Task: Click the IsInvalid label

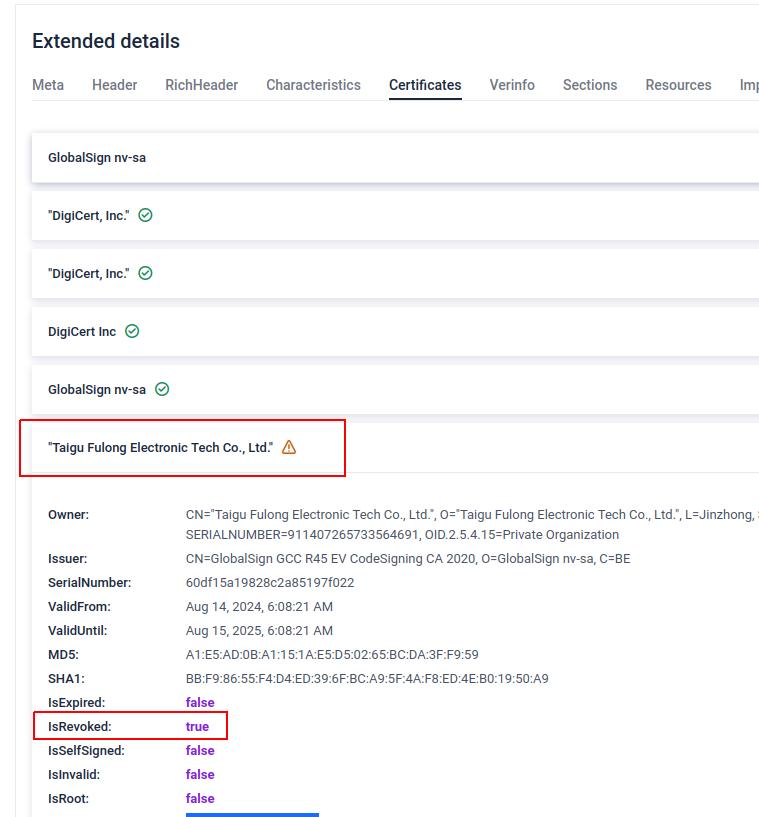Action: point(74,774)
